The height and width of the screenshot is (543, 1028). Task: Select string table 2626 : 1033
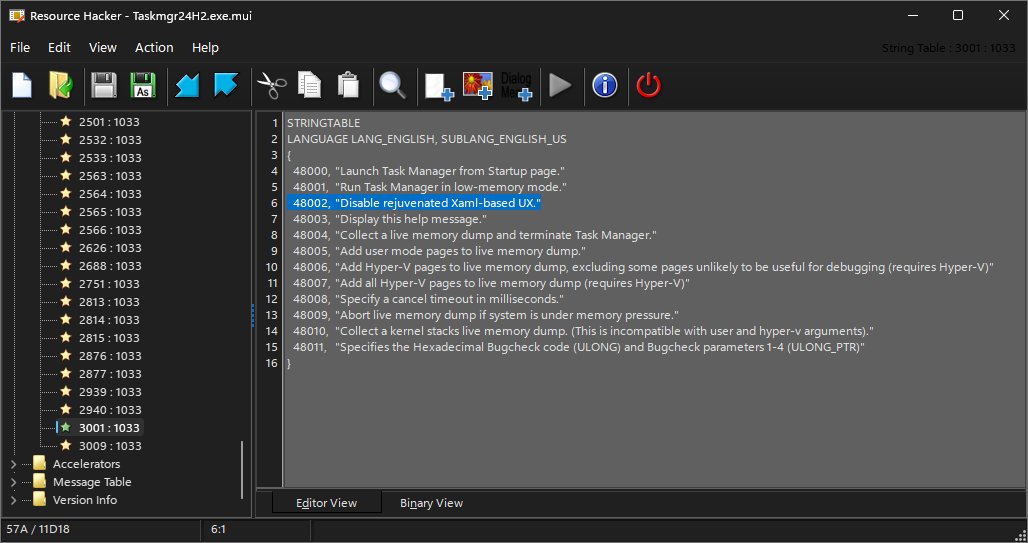tap(109, 248)
